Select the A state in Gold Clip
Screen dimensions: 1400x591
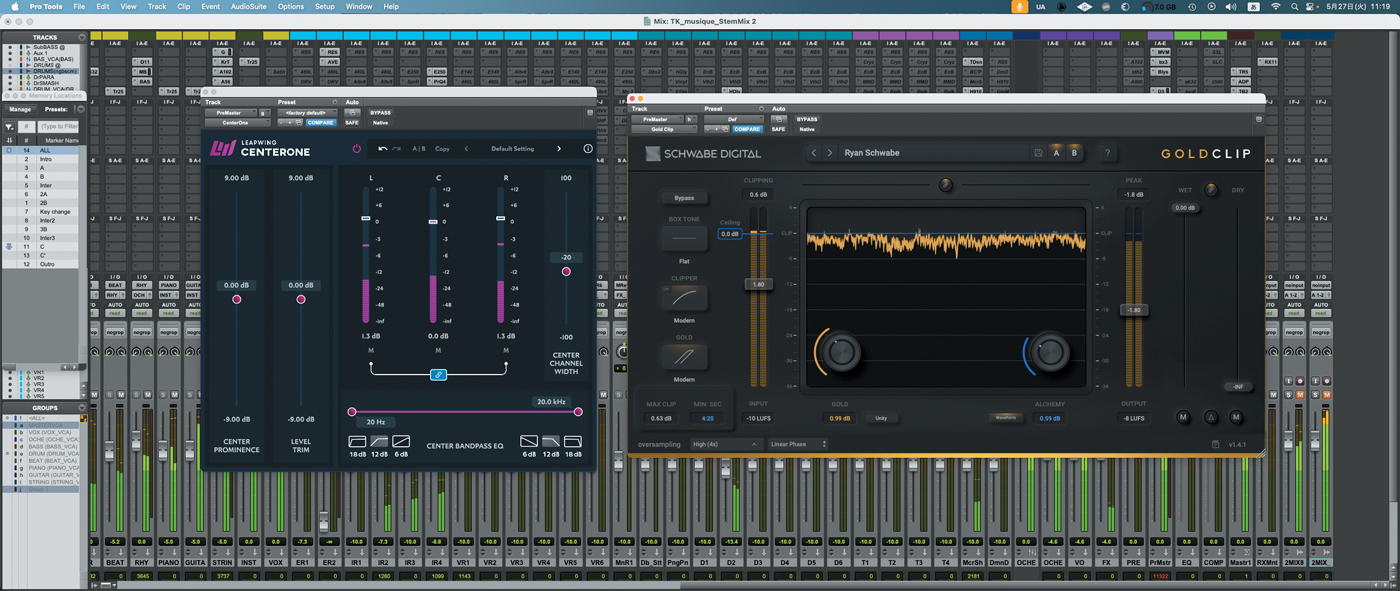point(1057,153)
